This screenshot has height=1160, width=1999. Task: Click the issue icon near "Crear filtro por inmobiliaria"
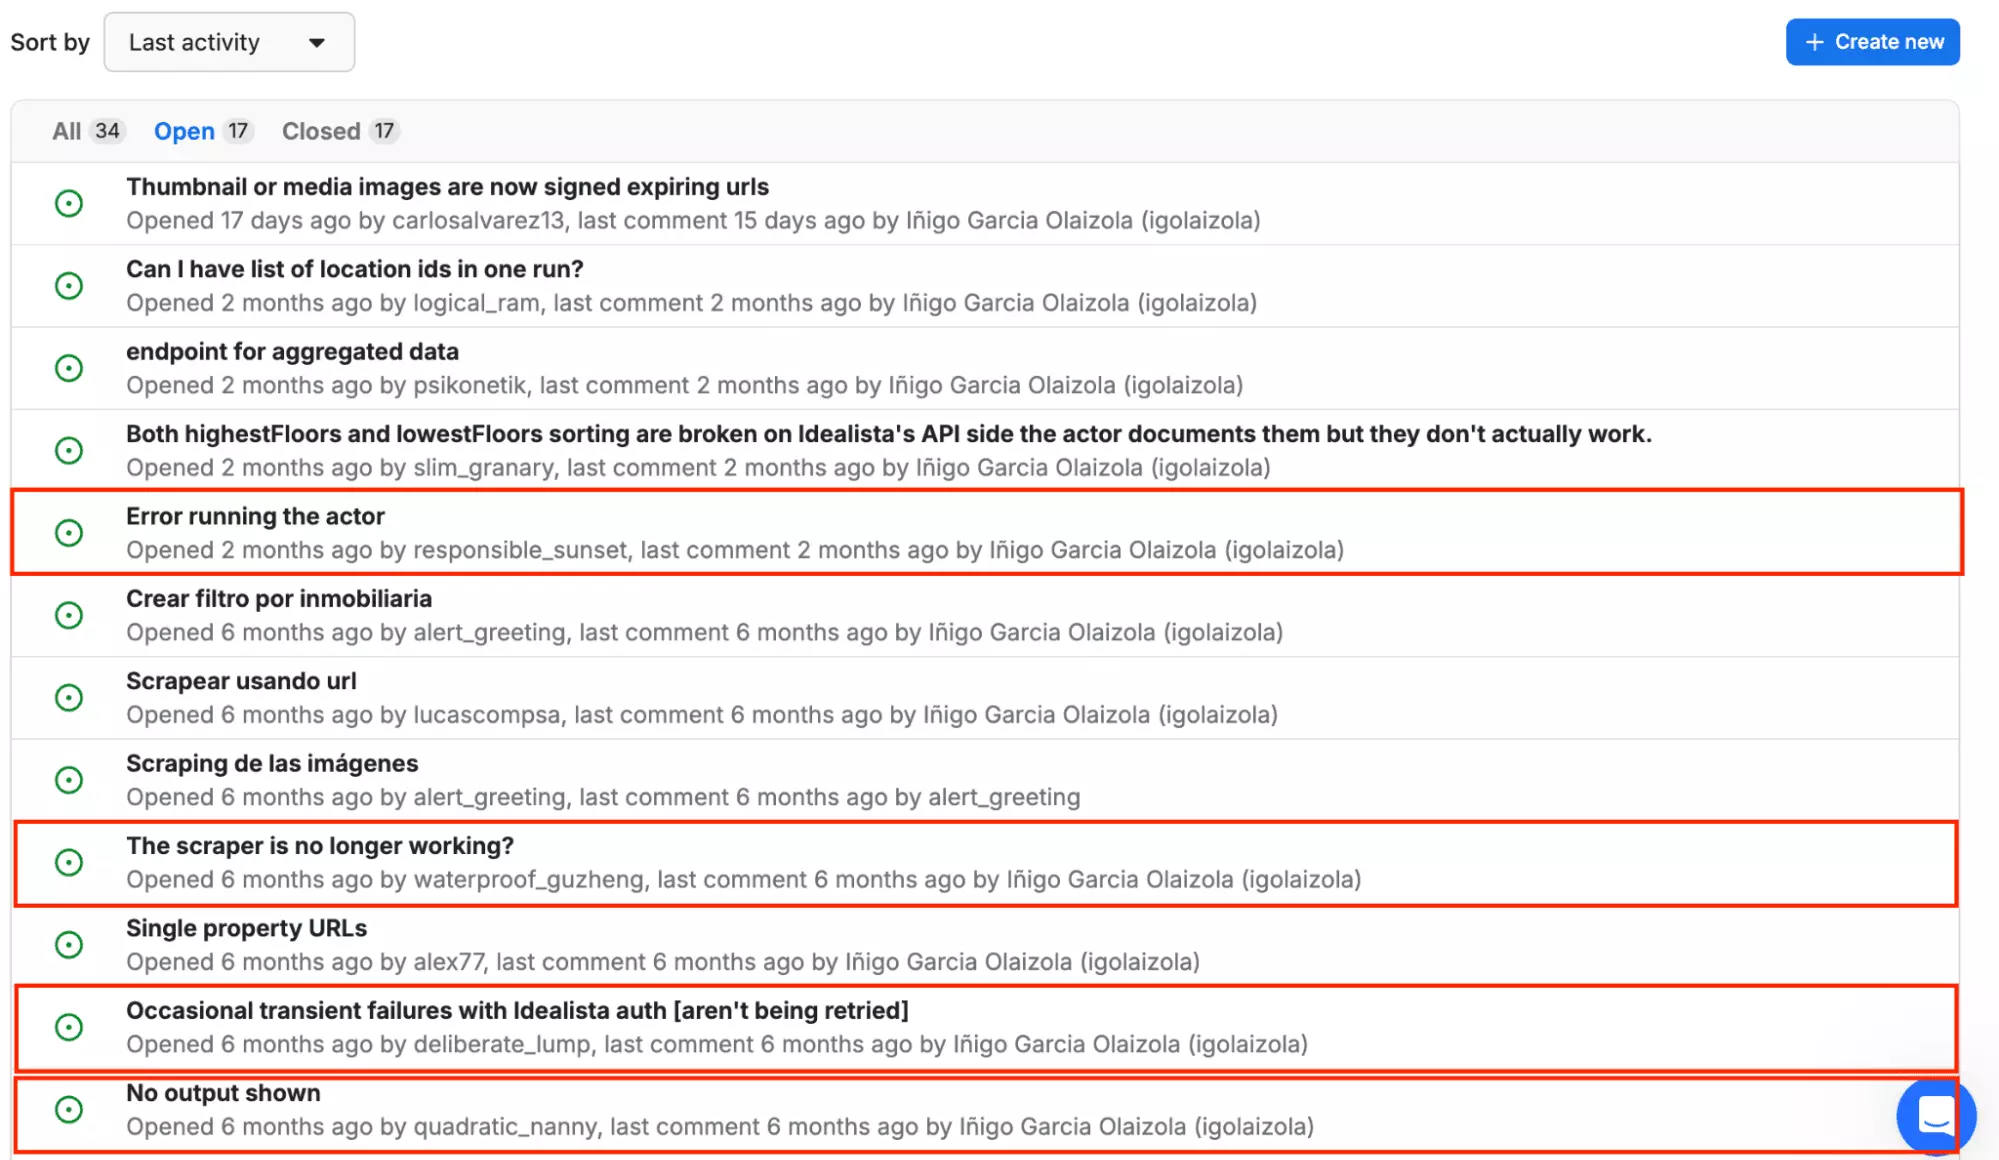pos(68,614)
